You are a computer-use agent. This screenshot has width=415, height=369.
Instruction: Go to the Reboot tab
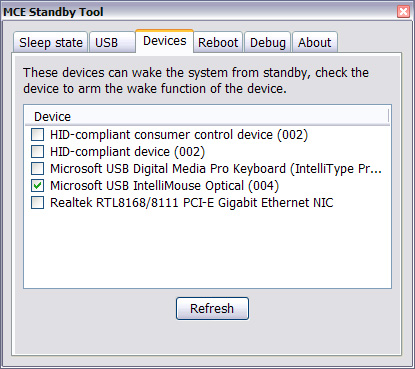pos(218,43)
